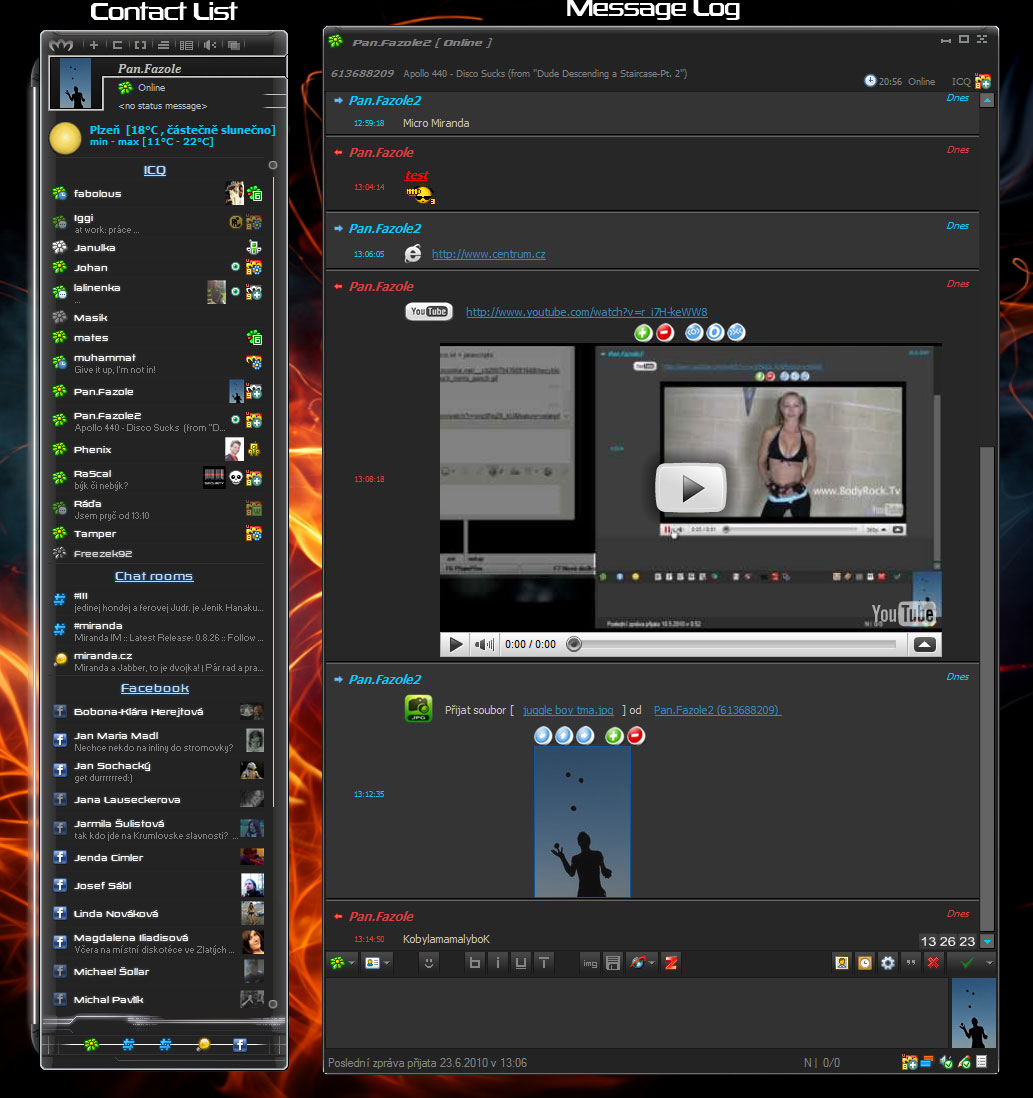Open the juggle boy tma.jpg file link
The width and height of the screenshot is (1033, 1098).
coord(568,710)
